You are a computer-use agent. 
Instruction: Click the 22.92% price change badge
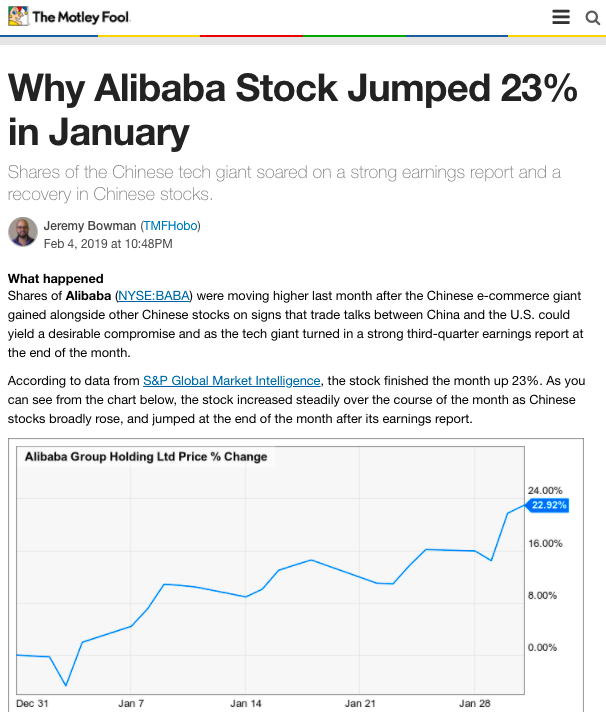pyautogui.click(x=547, y=505)
